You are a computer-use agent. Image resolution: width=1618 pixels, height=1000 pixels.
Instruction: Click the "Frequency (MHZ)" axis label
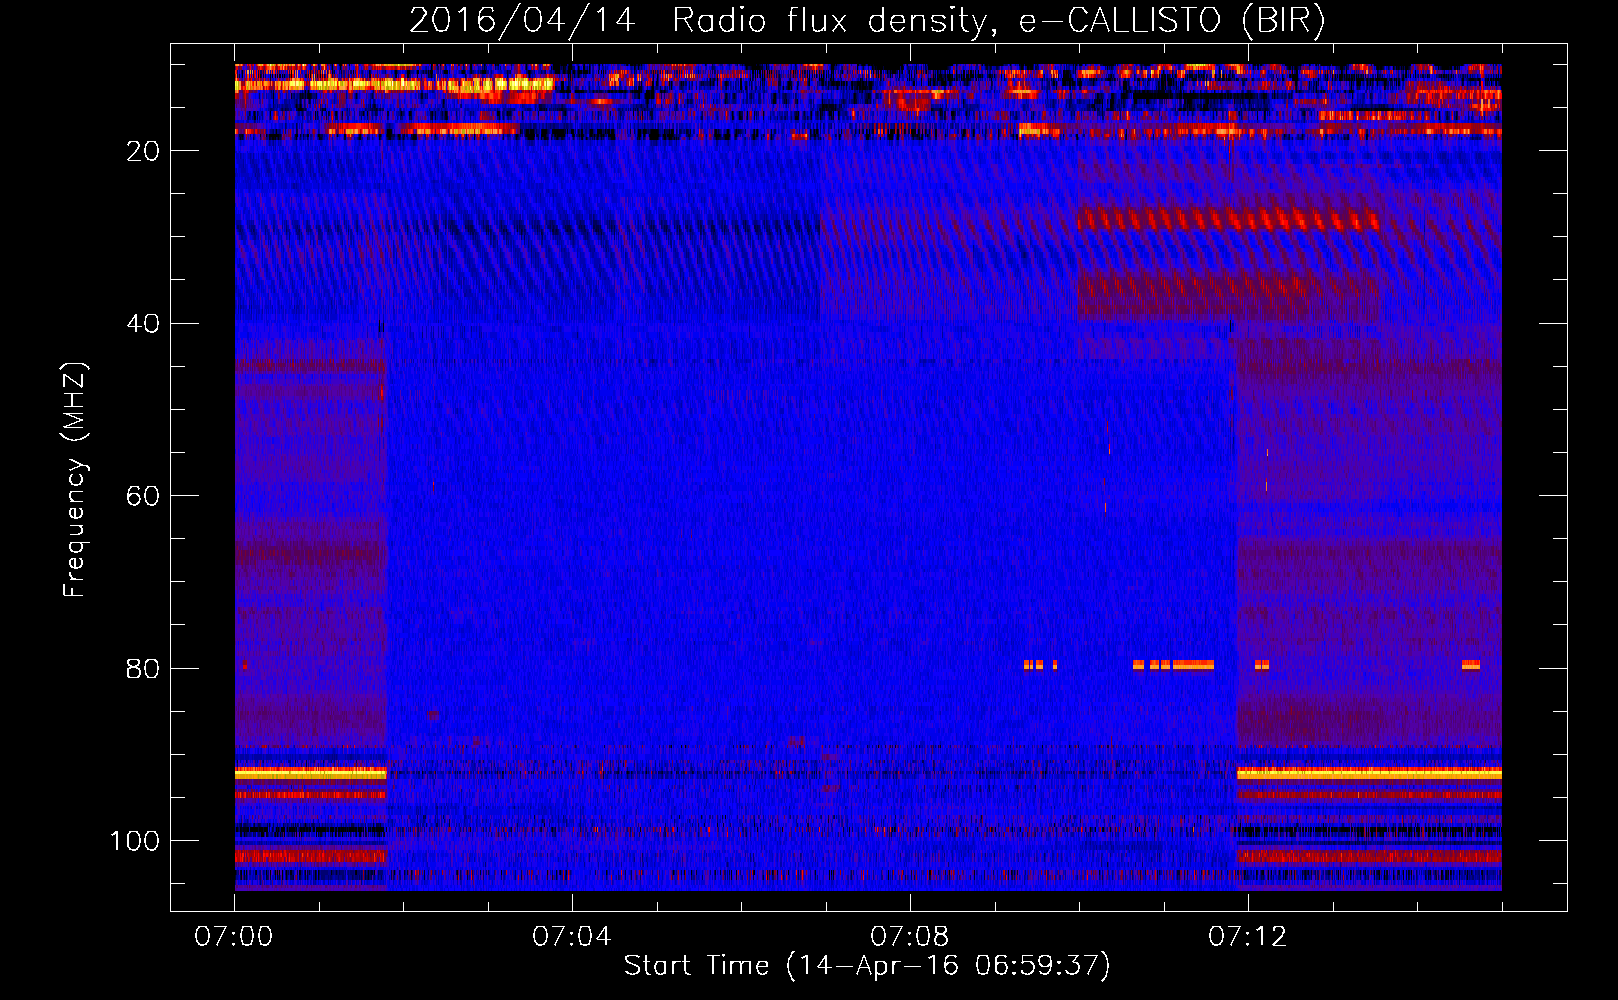click(x=75, y=479)
